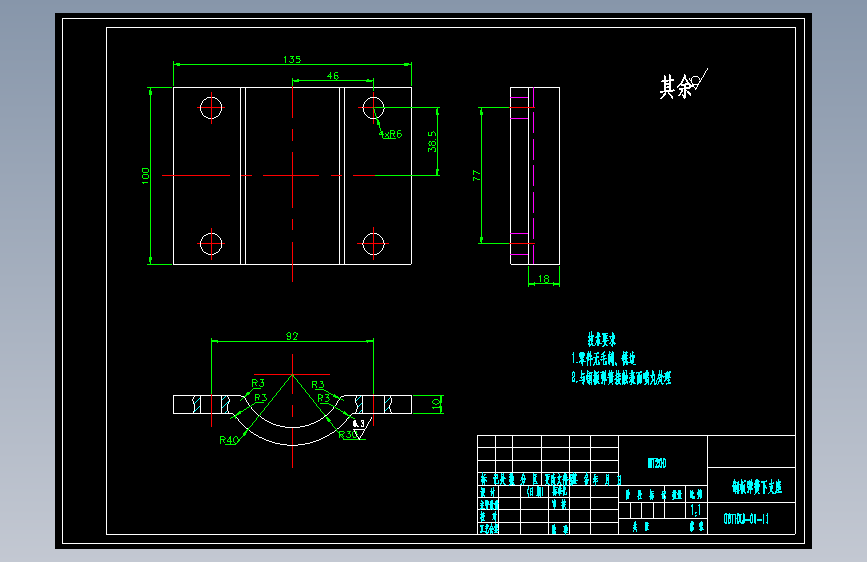
Task: Select technical requirement line 2
Action: click(621, 378)
